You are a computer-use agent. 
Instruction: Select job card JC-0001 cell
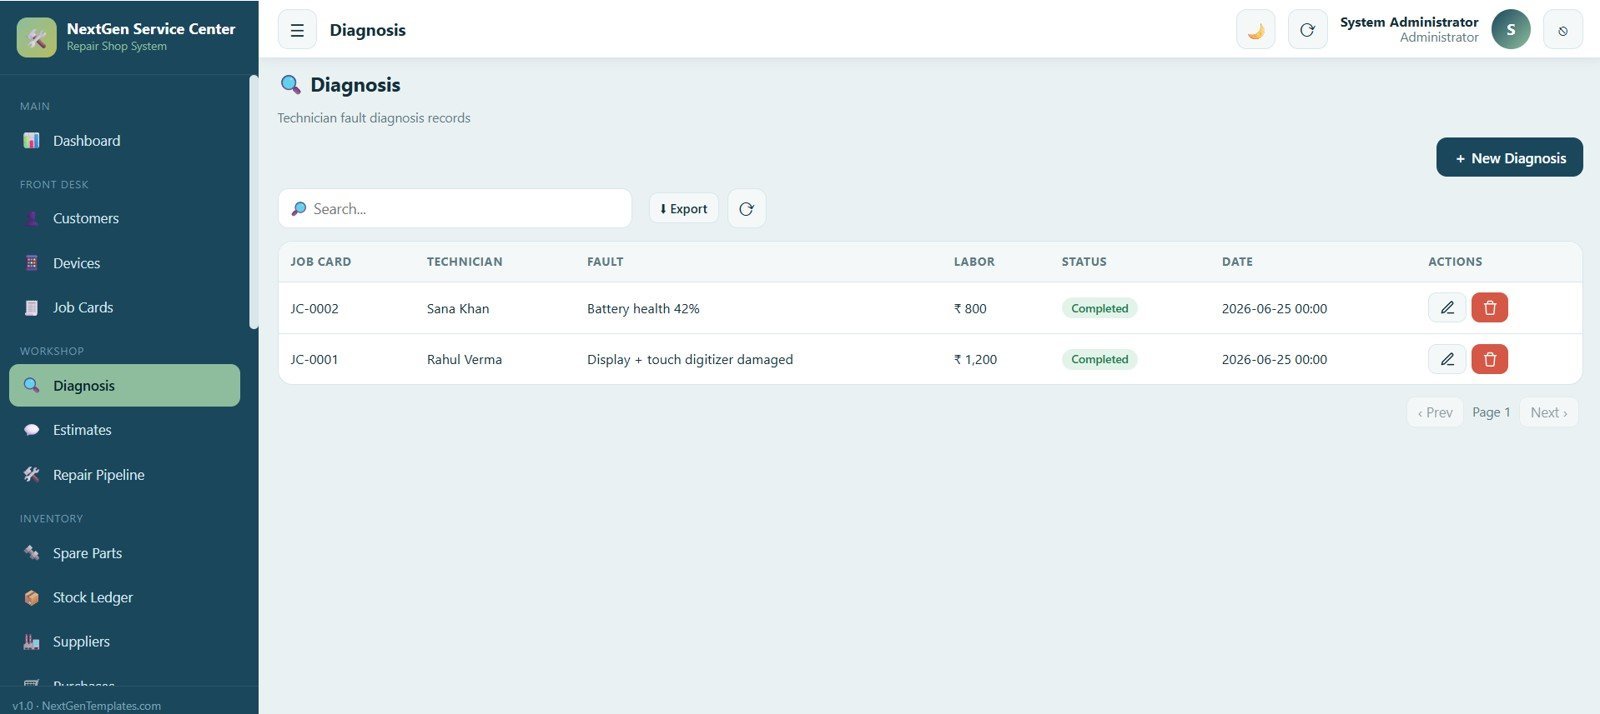pos(314,360)
